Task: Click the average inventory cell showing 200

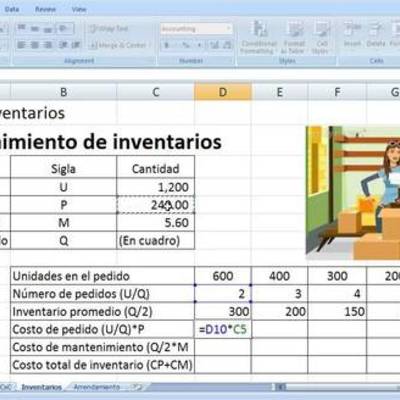Action: (x=280, y=312)
